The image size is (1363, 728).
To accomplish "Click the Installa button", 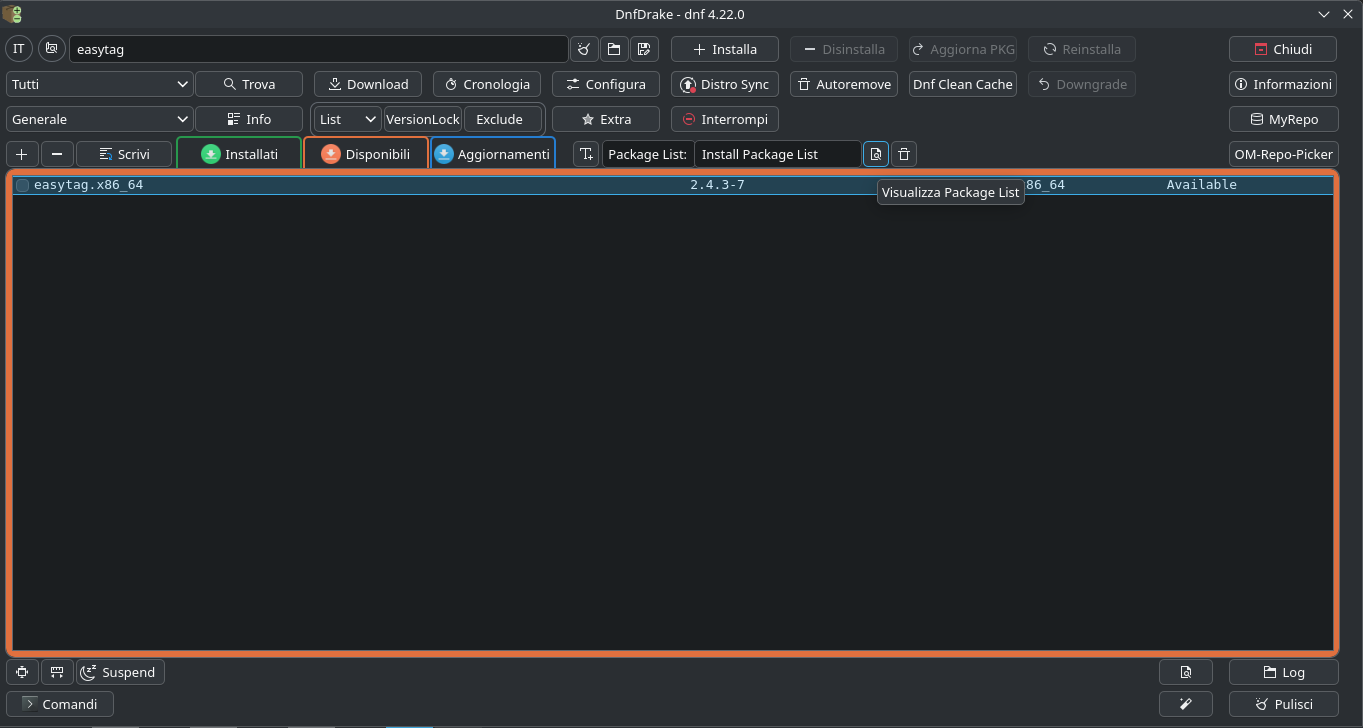I will (724, 49).
